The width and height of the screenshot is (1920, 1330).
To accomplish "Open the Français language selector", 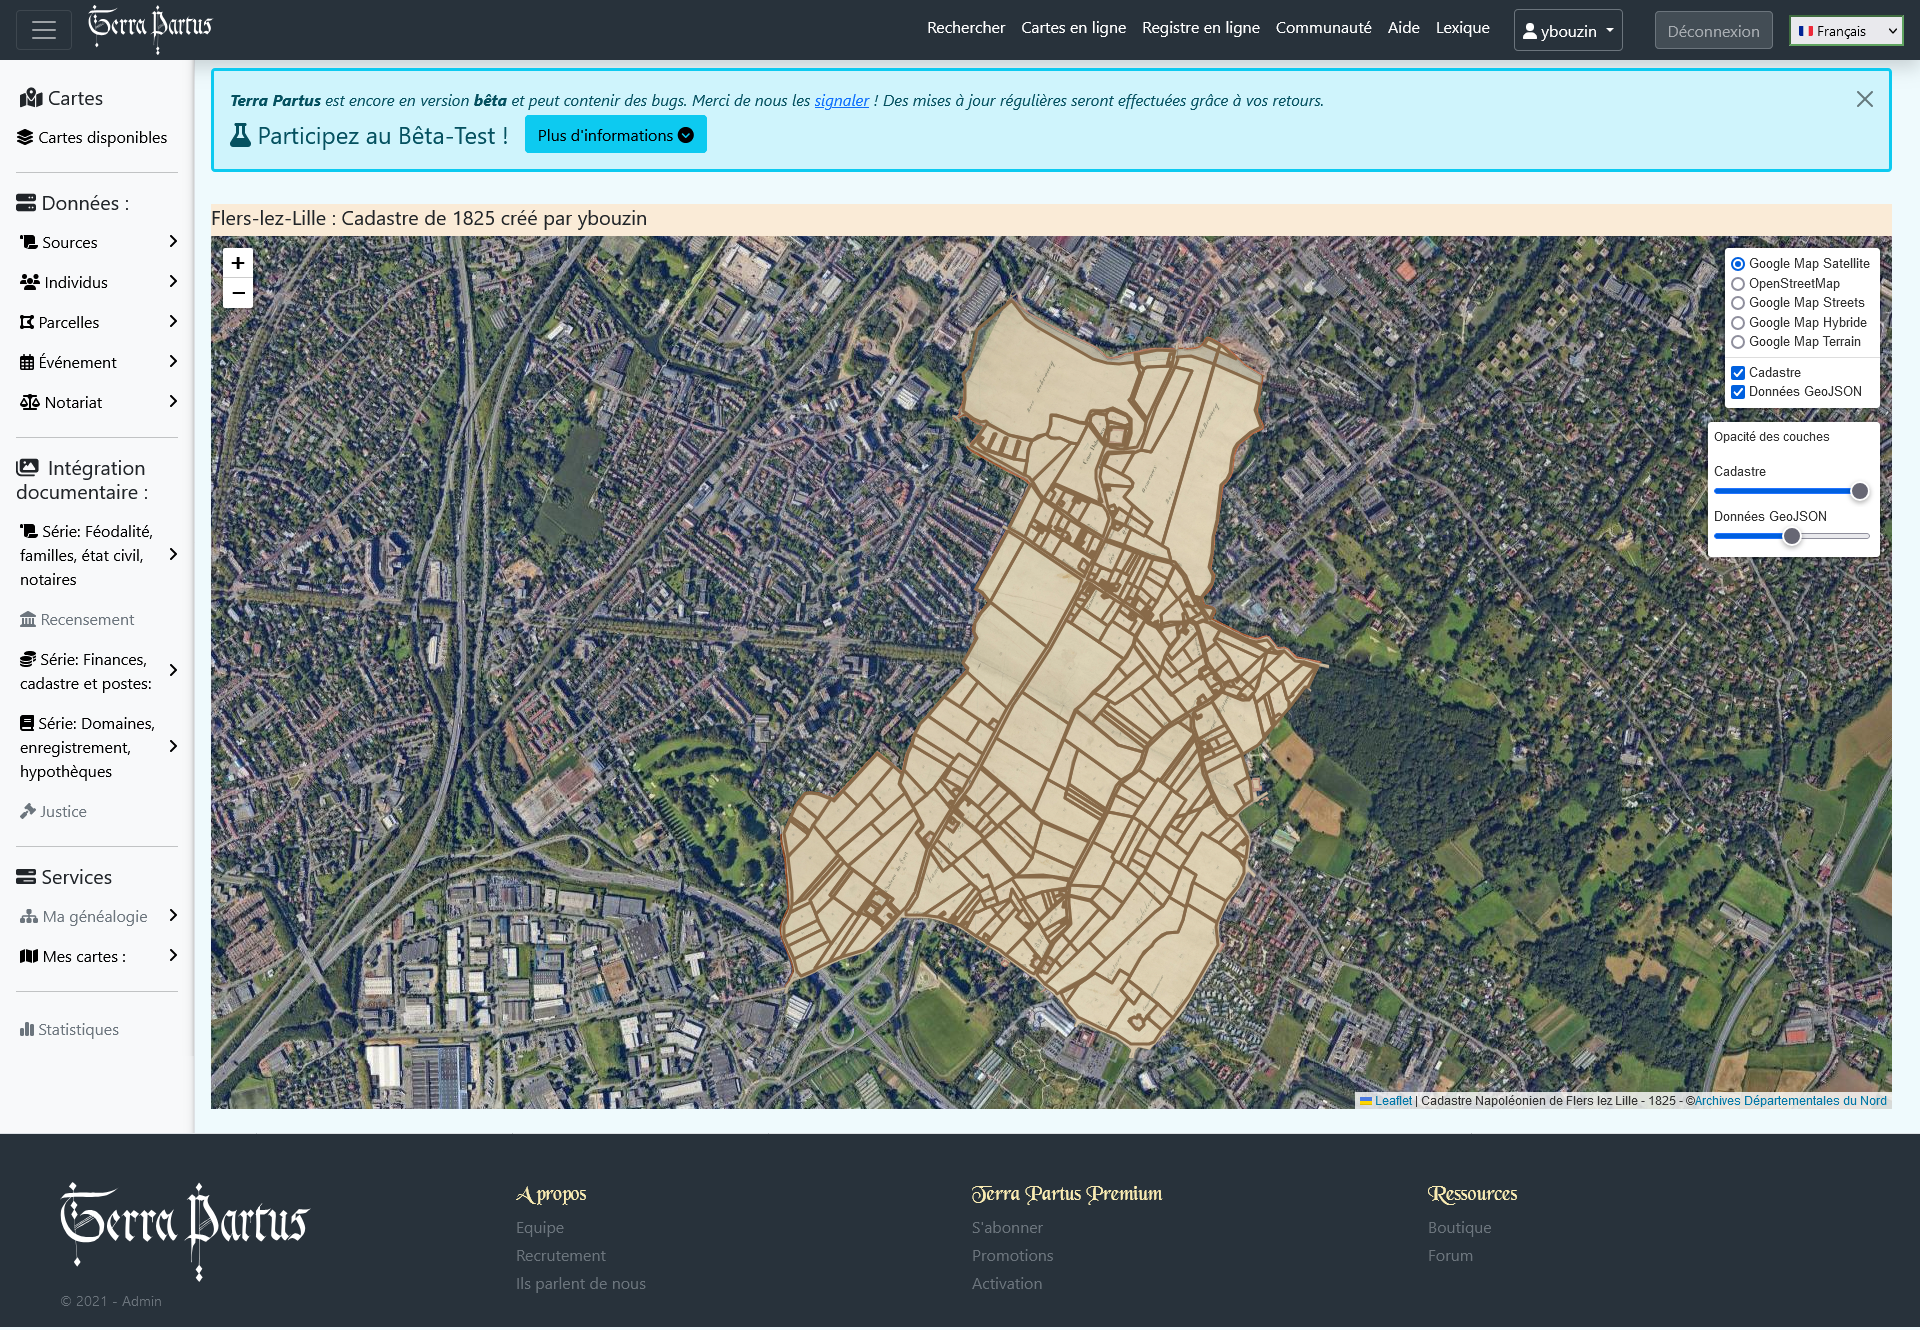I will coord(1846,31).
